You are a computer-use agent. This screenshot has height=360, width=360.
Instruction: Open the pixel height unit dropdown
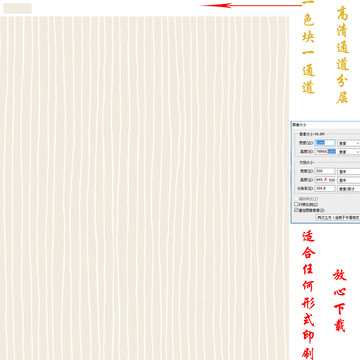[x=349, y=152]
